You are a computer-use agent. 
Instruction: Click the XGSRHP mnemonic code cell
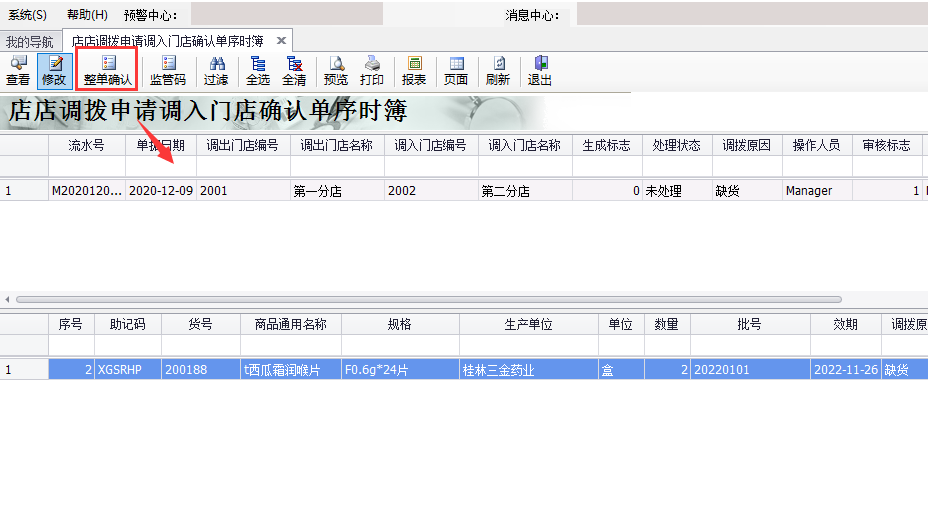click(x=127, y=369)
